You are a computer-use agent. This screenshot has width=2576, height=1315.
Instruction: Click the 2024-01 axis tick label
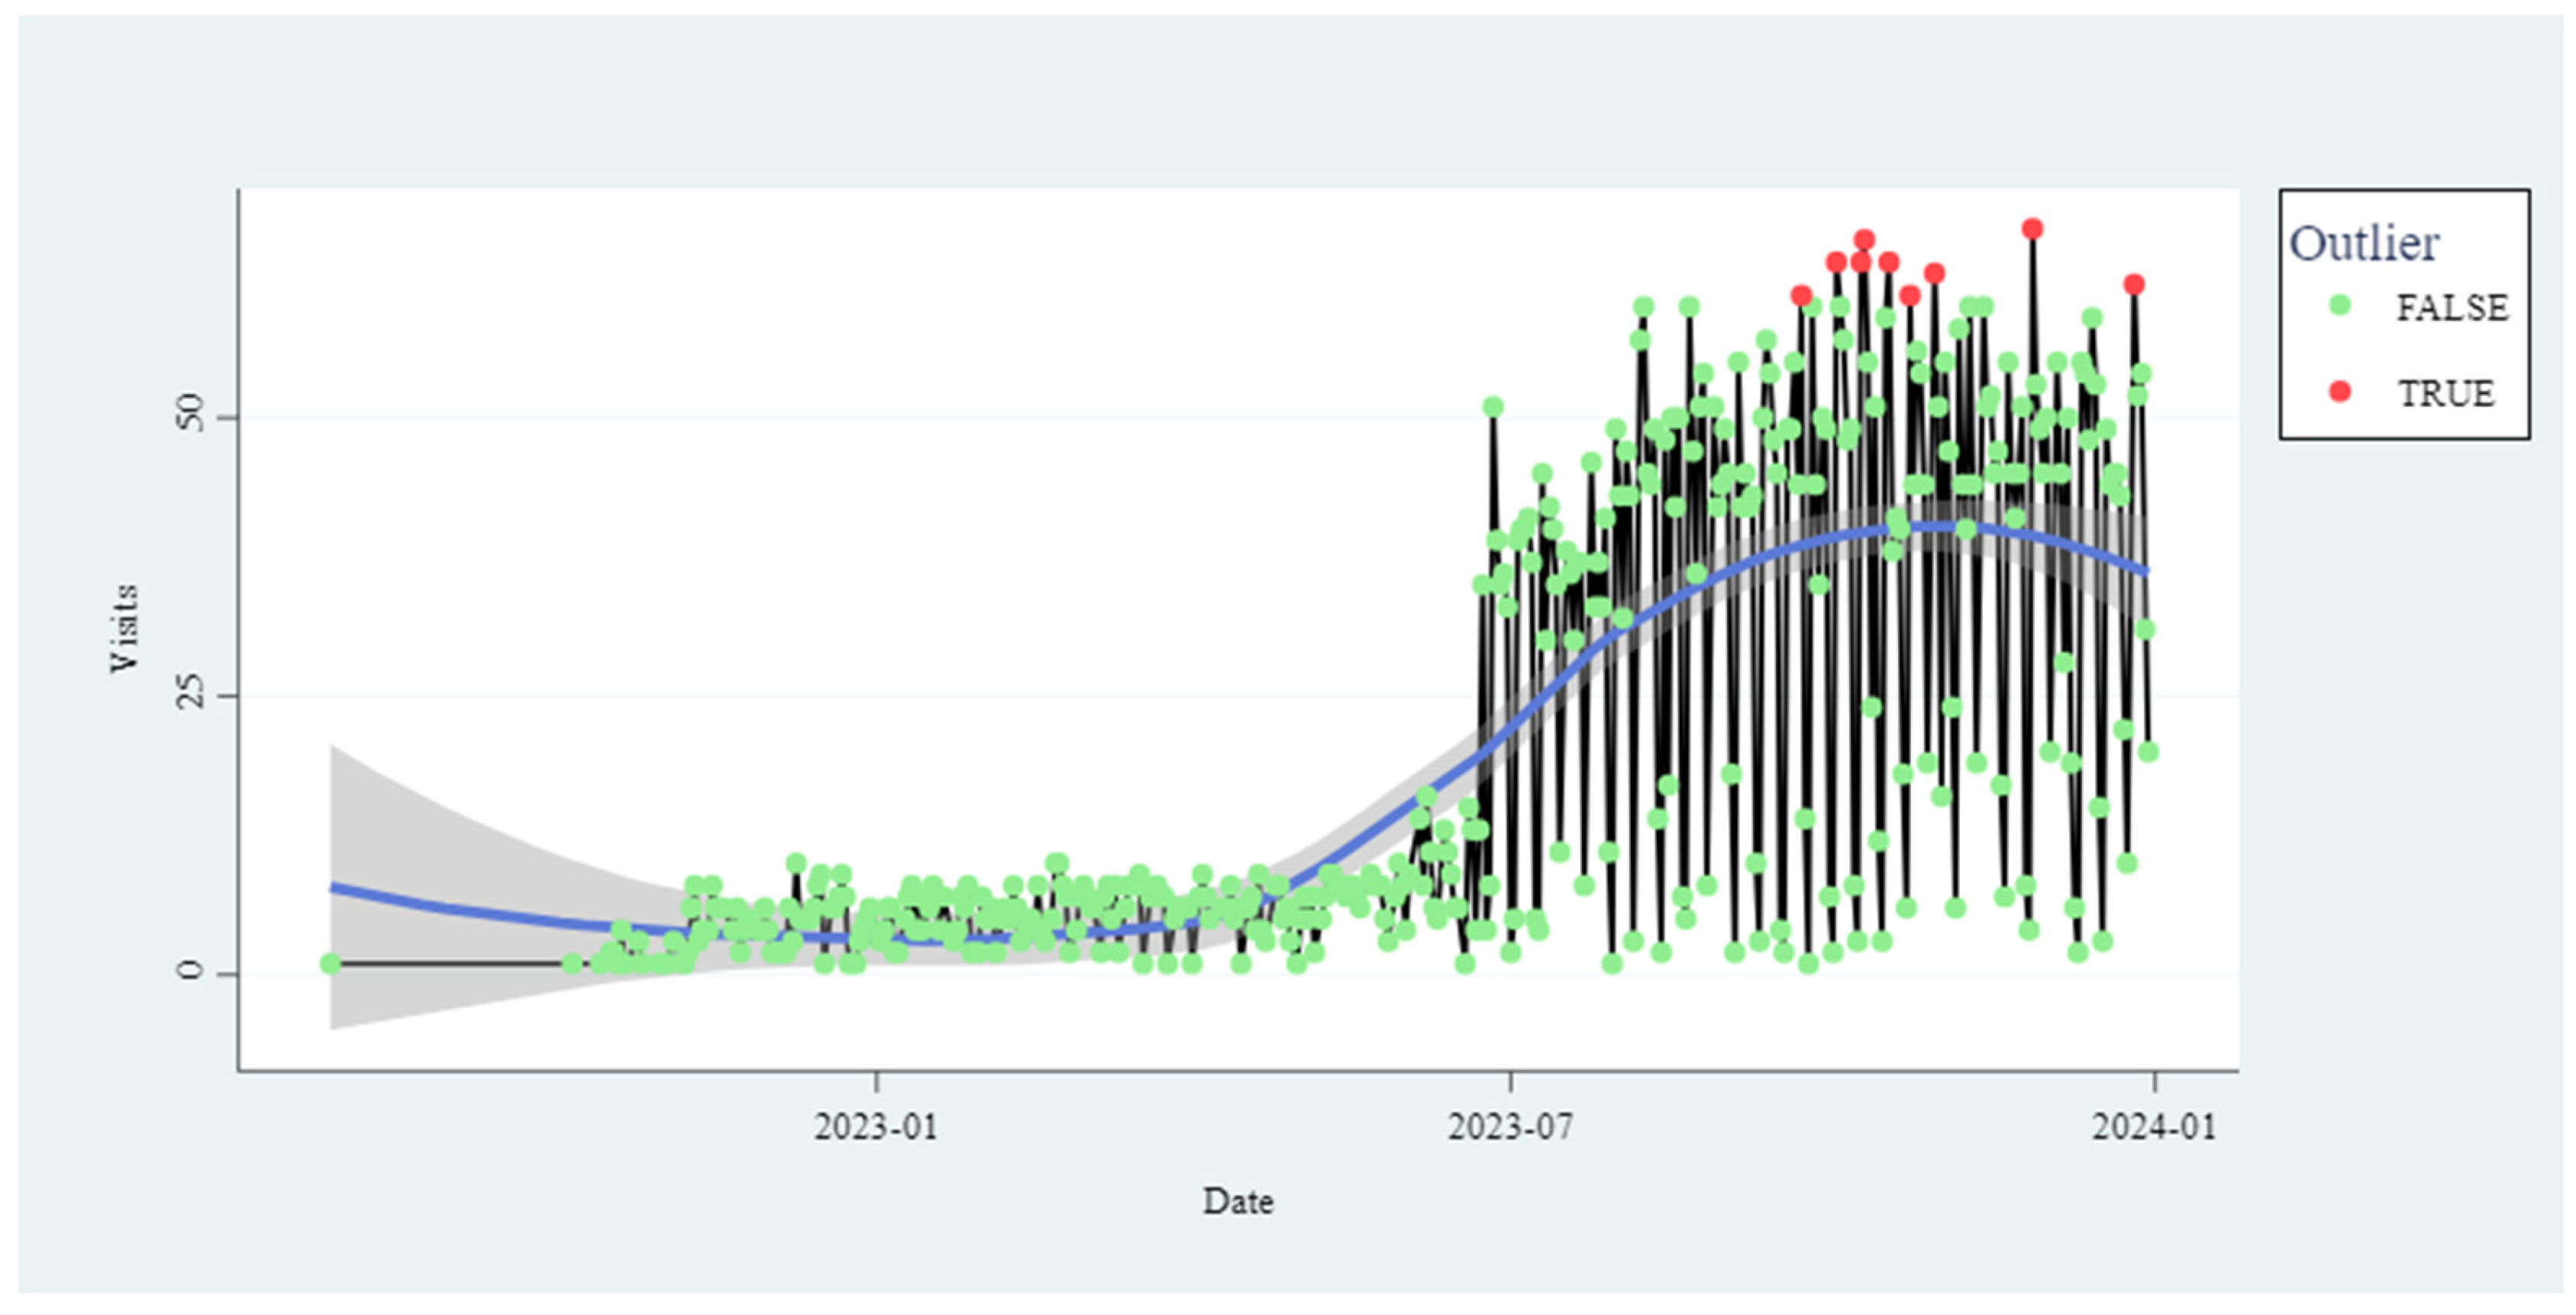(x=2154, y=1127)
